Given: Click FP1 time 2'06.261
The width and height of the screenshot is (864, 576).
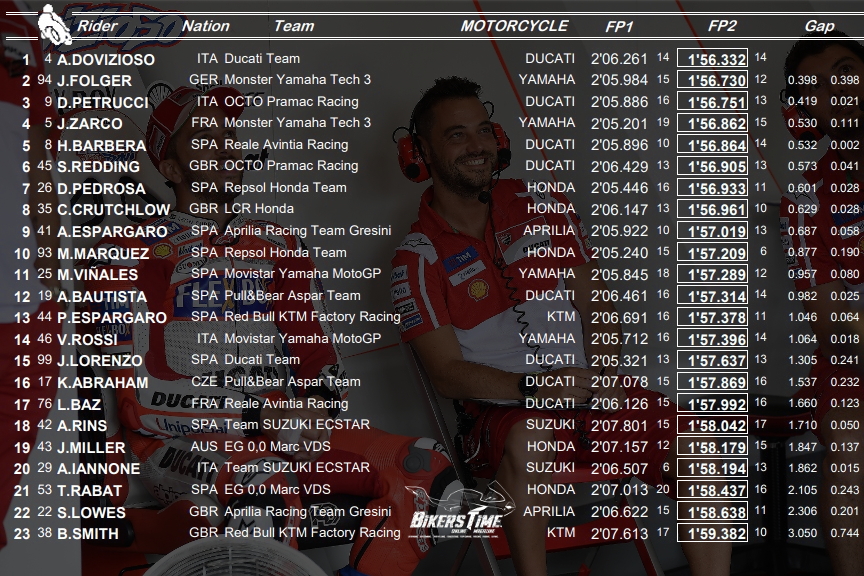Looking at the screenshot, I should pos(619,59).
